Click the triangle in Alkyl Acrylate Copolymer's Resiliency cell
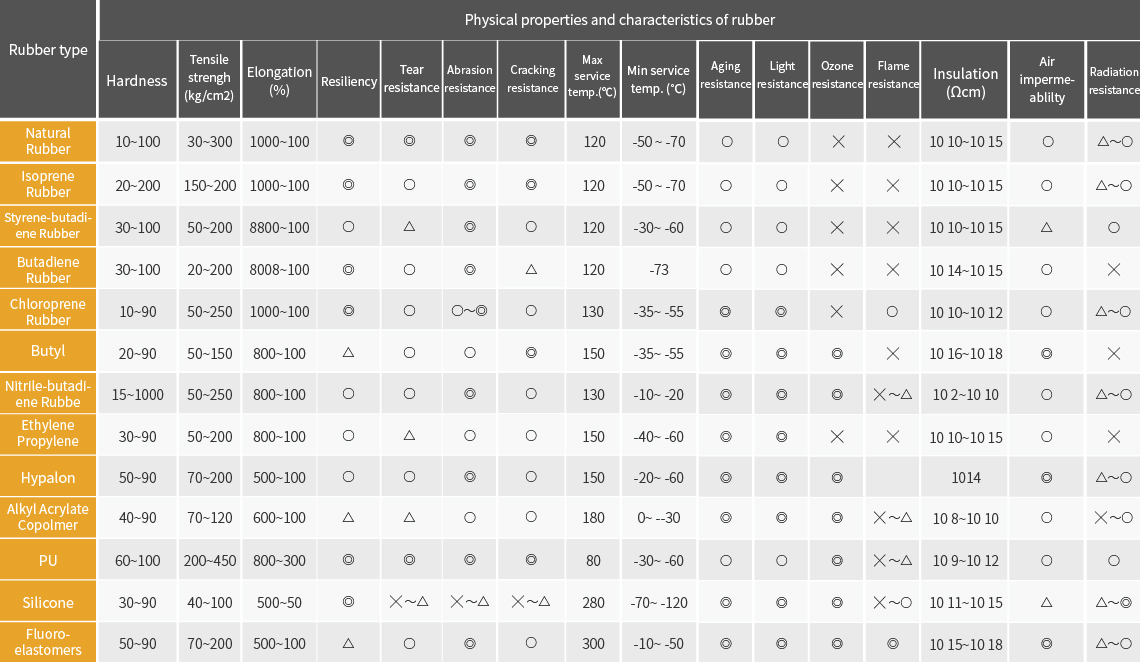1140x662 pixels. [348, 517]
